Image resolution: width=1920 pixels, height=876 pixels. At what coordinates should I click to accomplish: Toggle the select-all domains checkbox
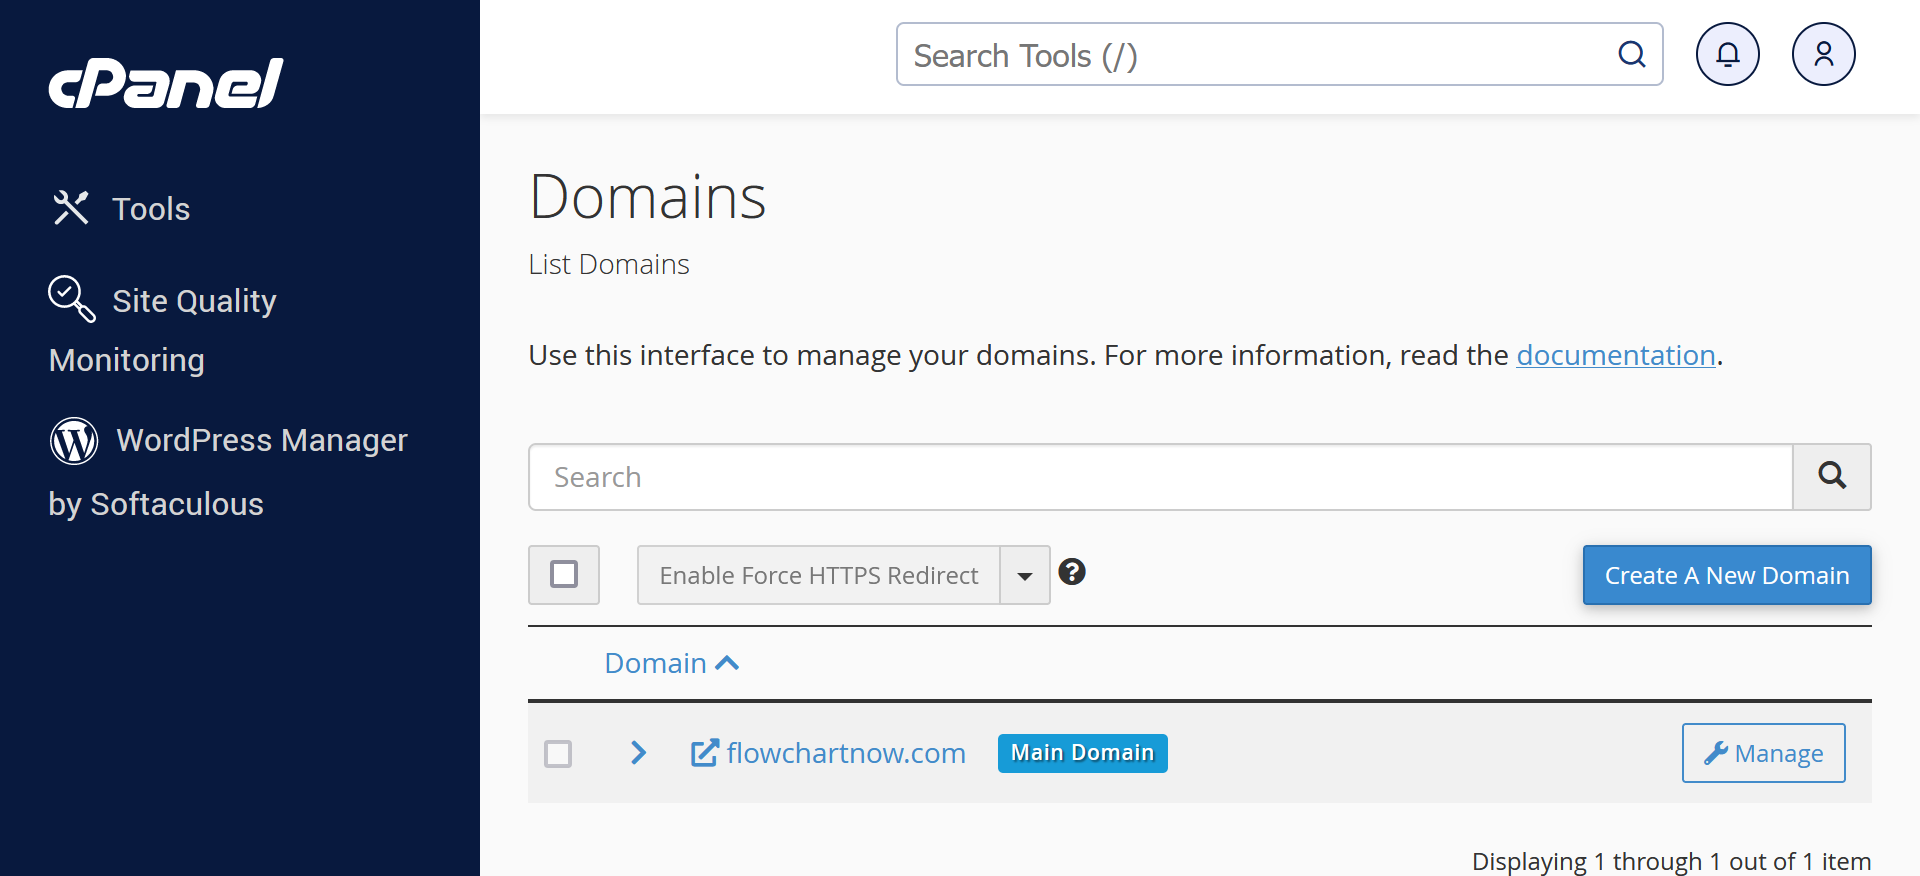pos(564,575)
